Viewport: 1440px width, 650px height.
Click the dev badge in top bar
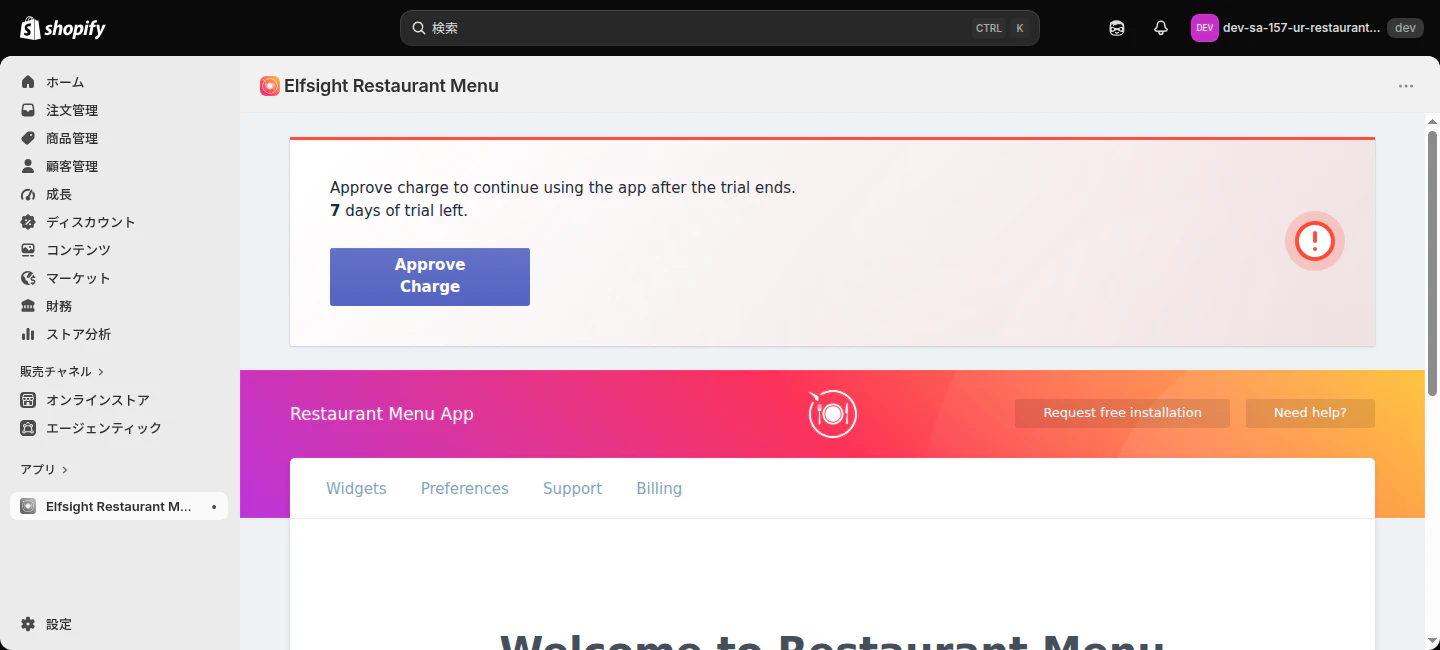(x=1405, y=28)
